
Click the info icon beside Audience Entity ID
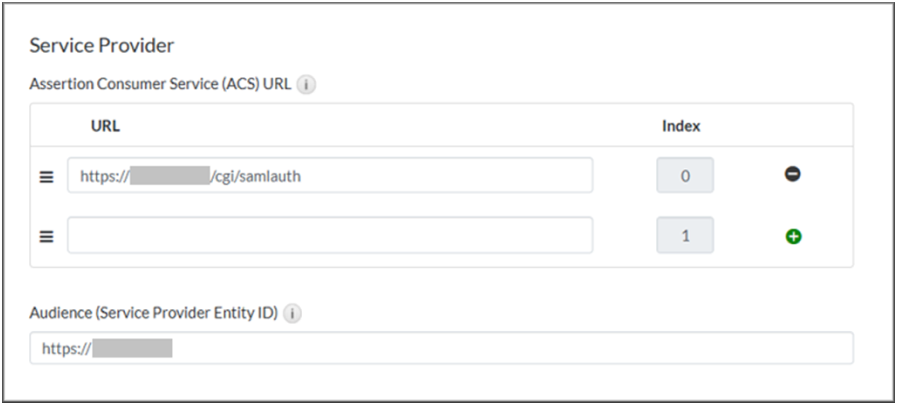coord(292,314)
